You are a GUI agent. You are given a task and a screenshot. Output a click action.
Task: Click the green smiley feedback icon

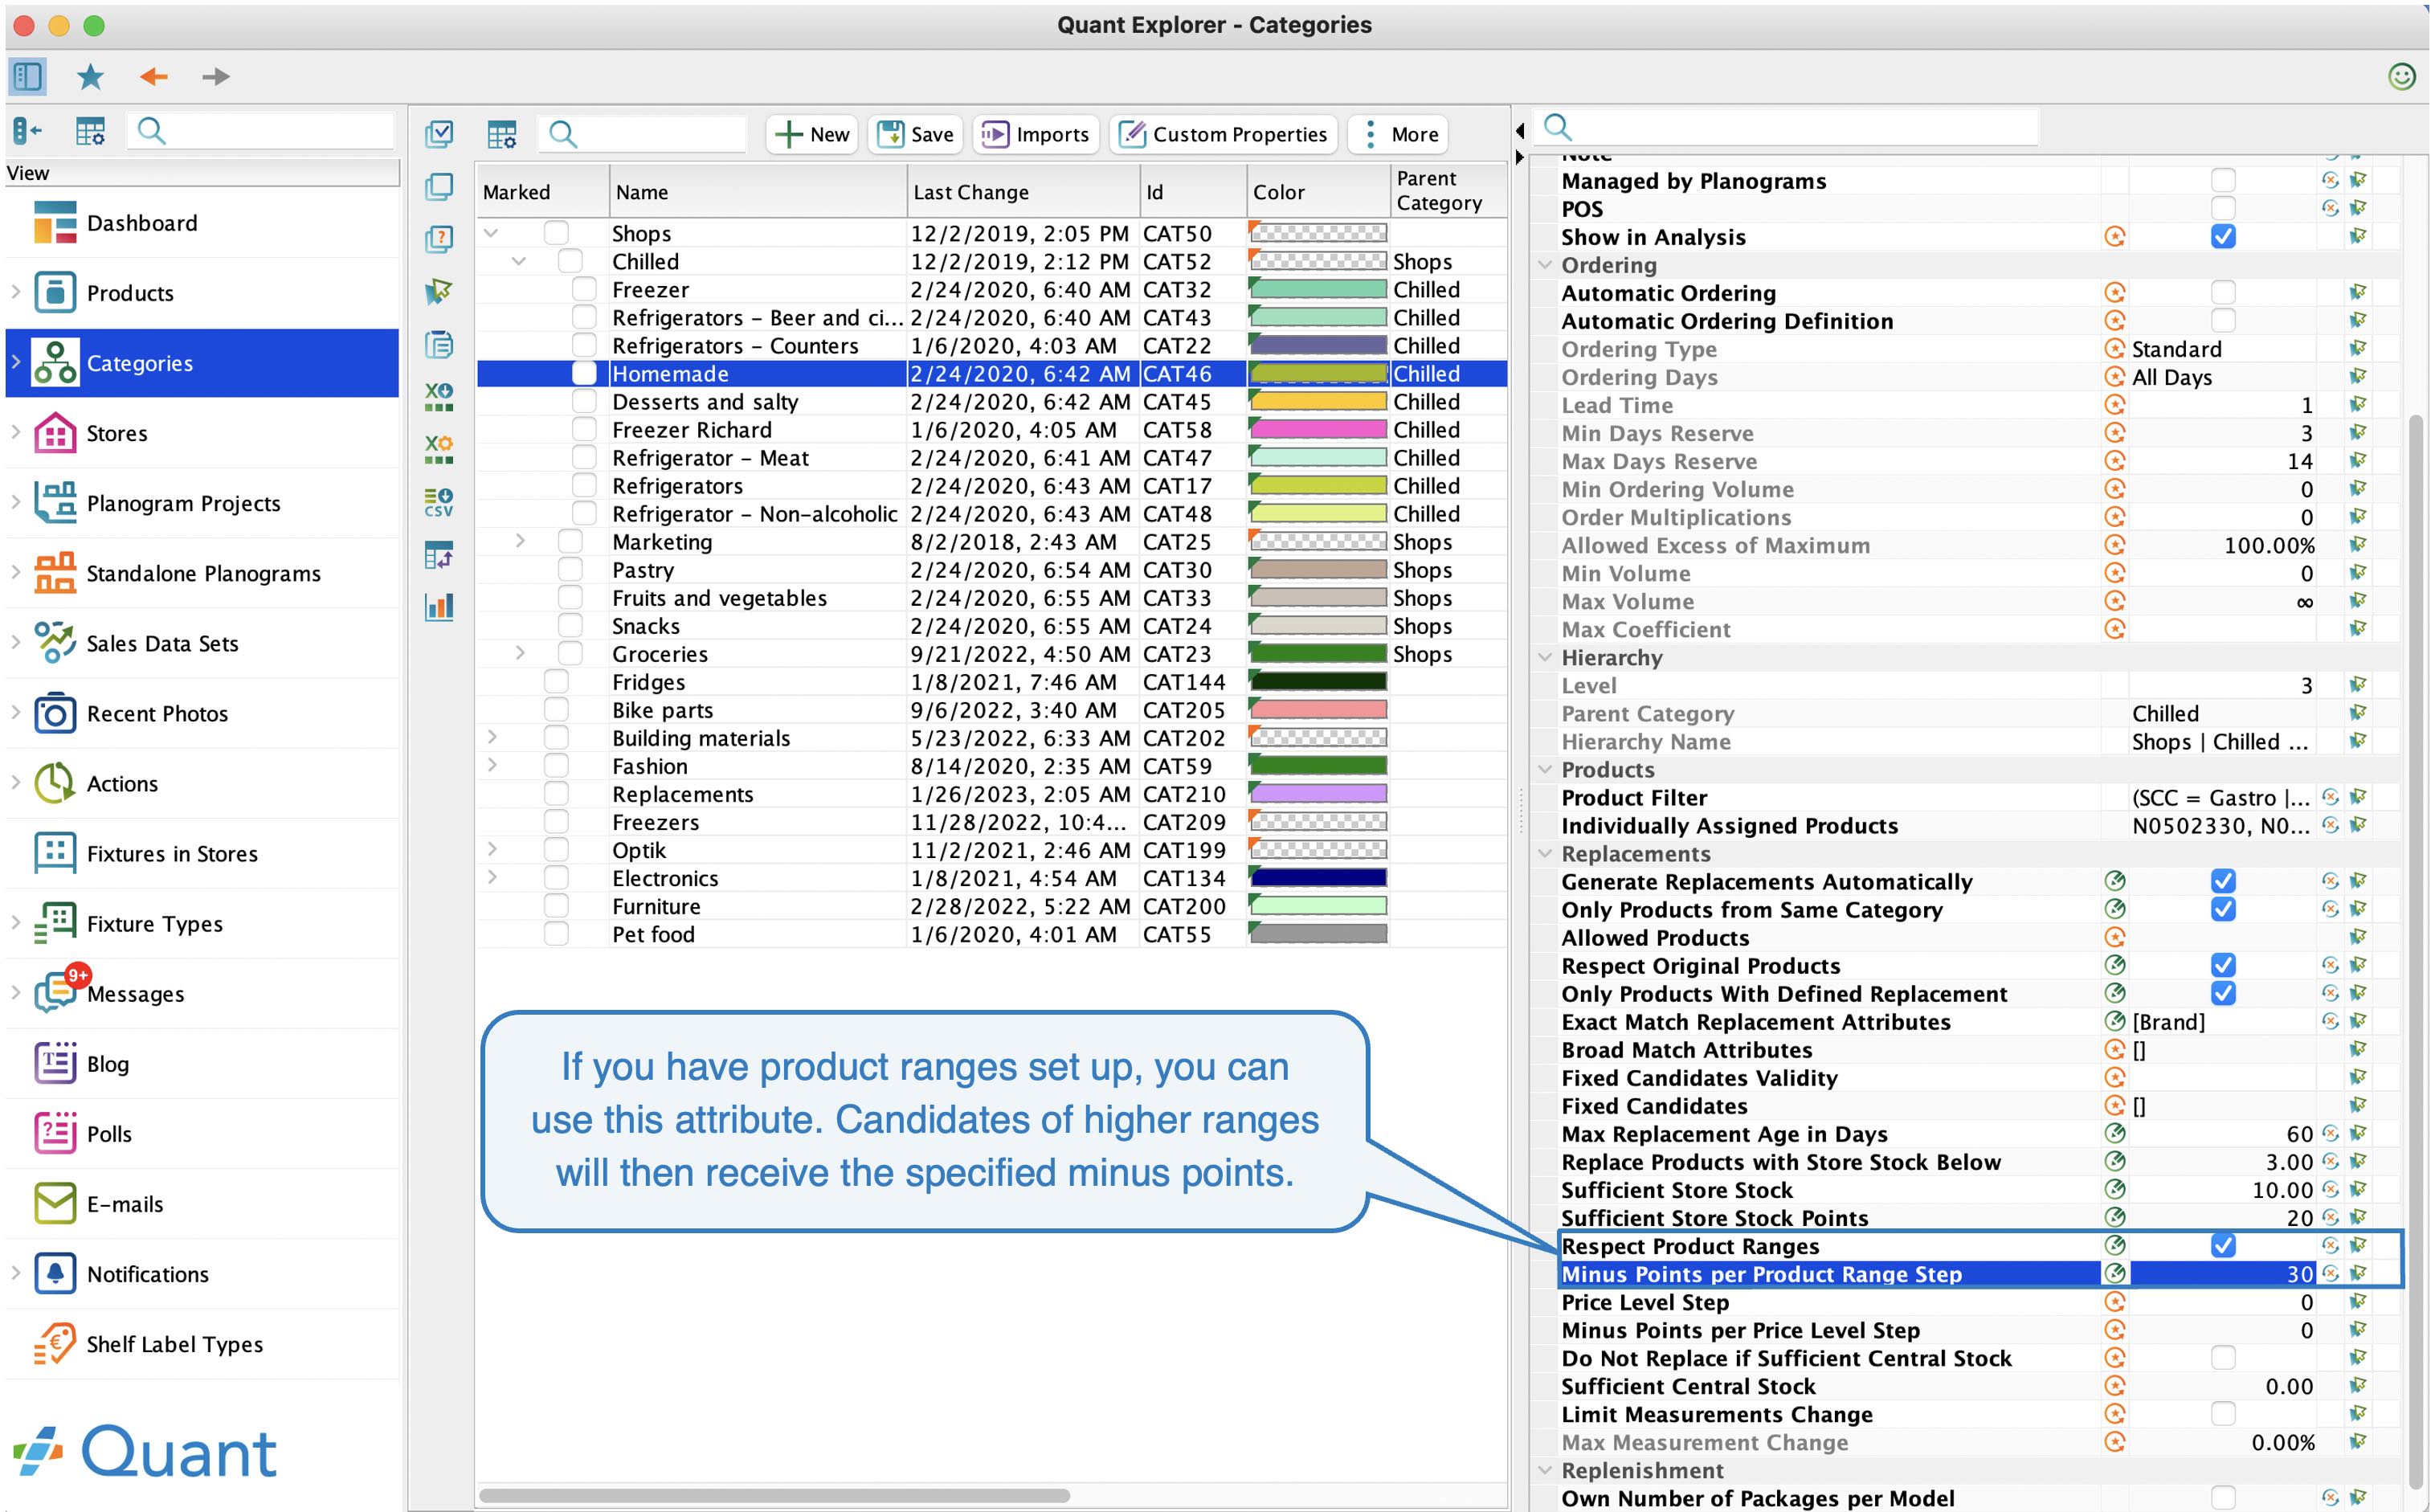point(2401,76)
